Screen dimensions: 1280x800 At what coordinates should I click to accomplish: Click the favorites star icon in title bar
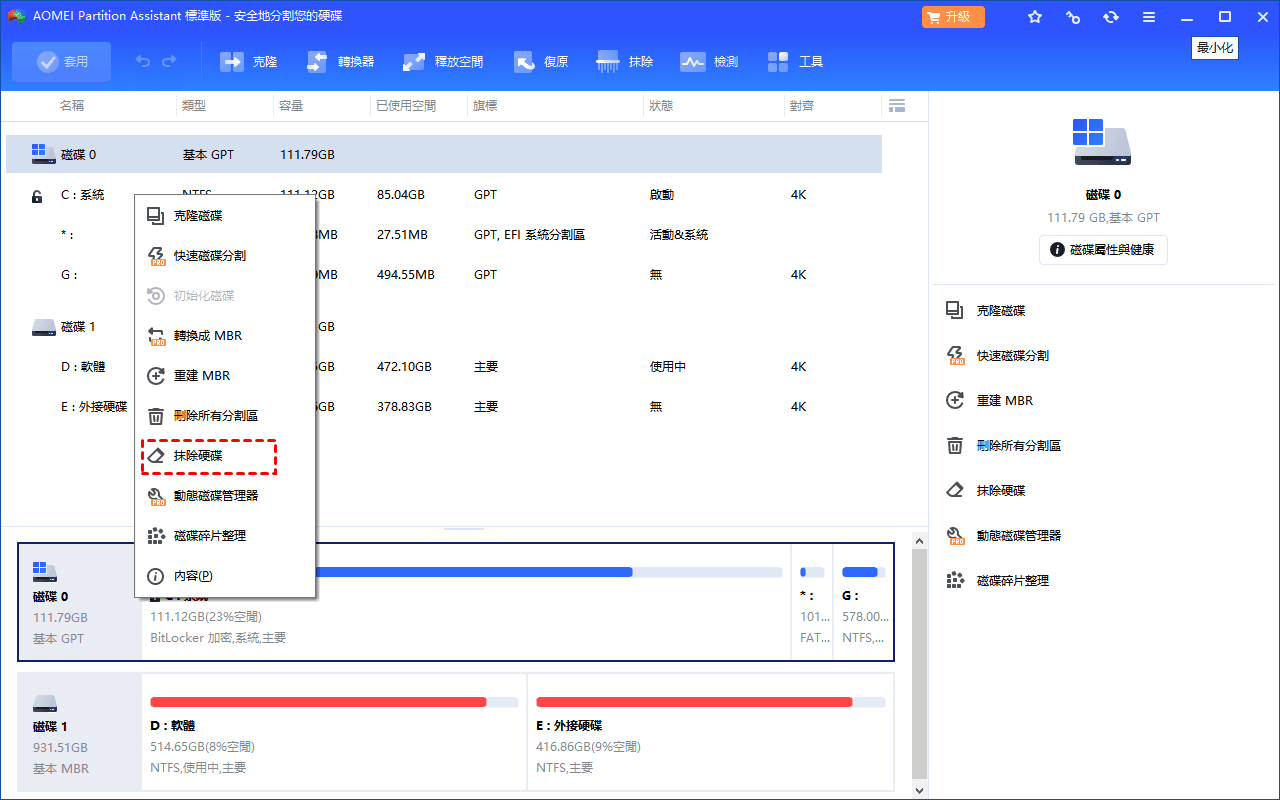pyautogui.click(x=1035, y=17)
